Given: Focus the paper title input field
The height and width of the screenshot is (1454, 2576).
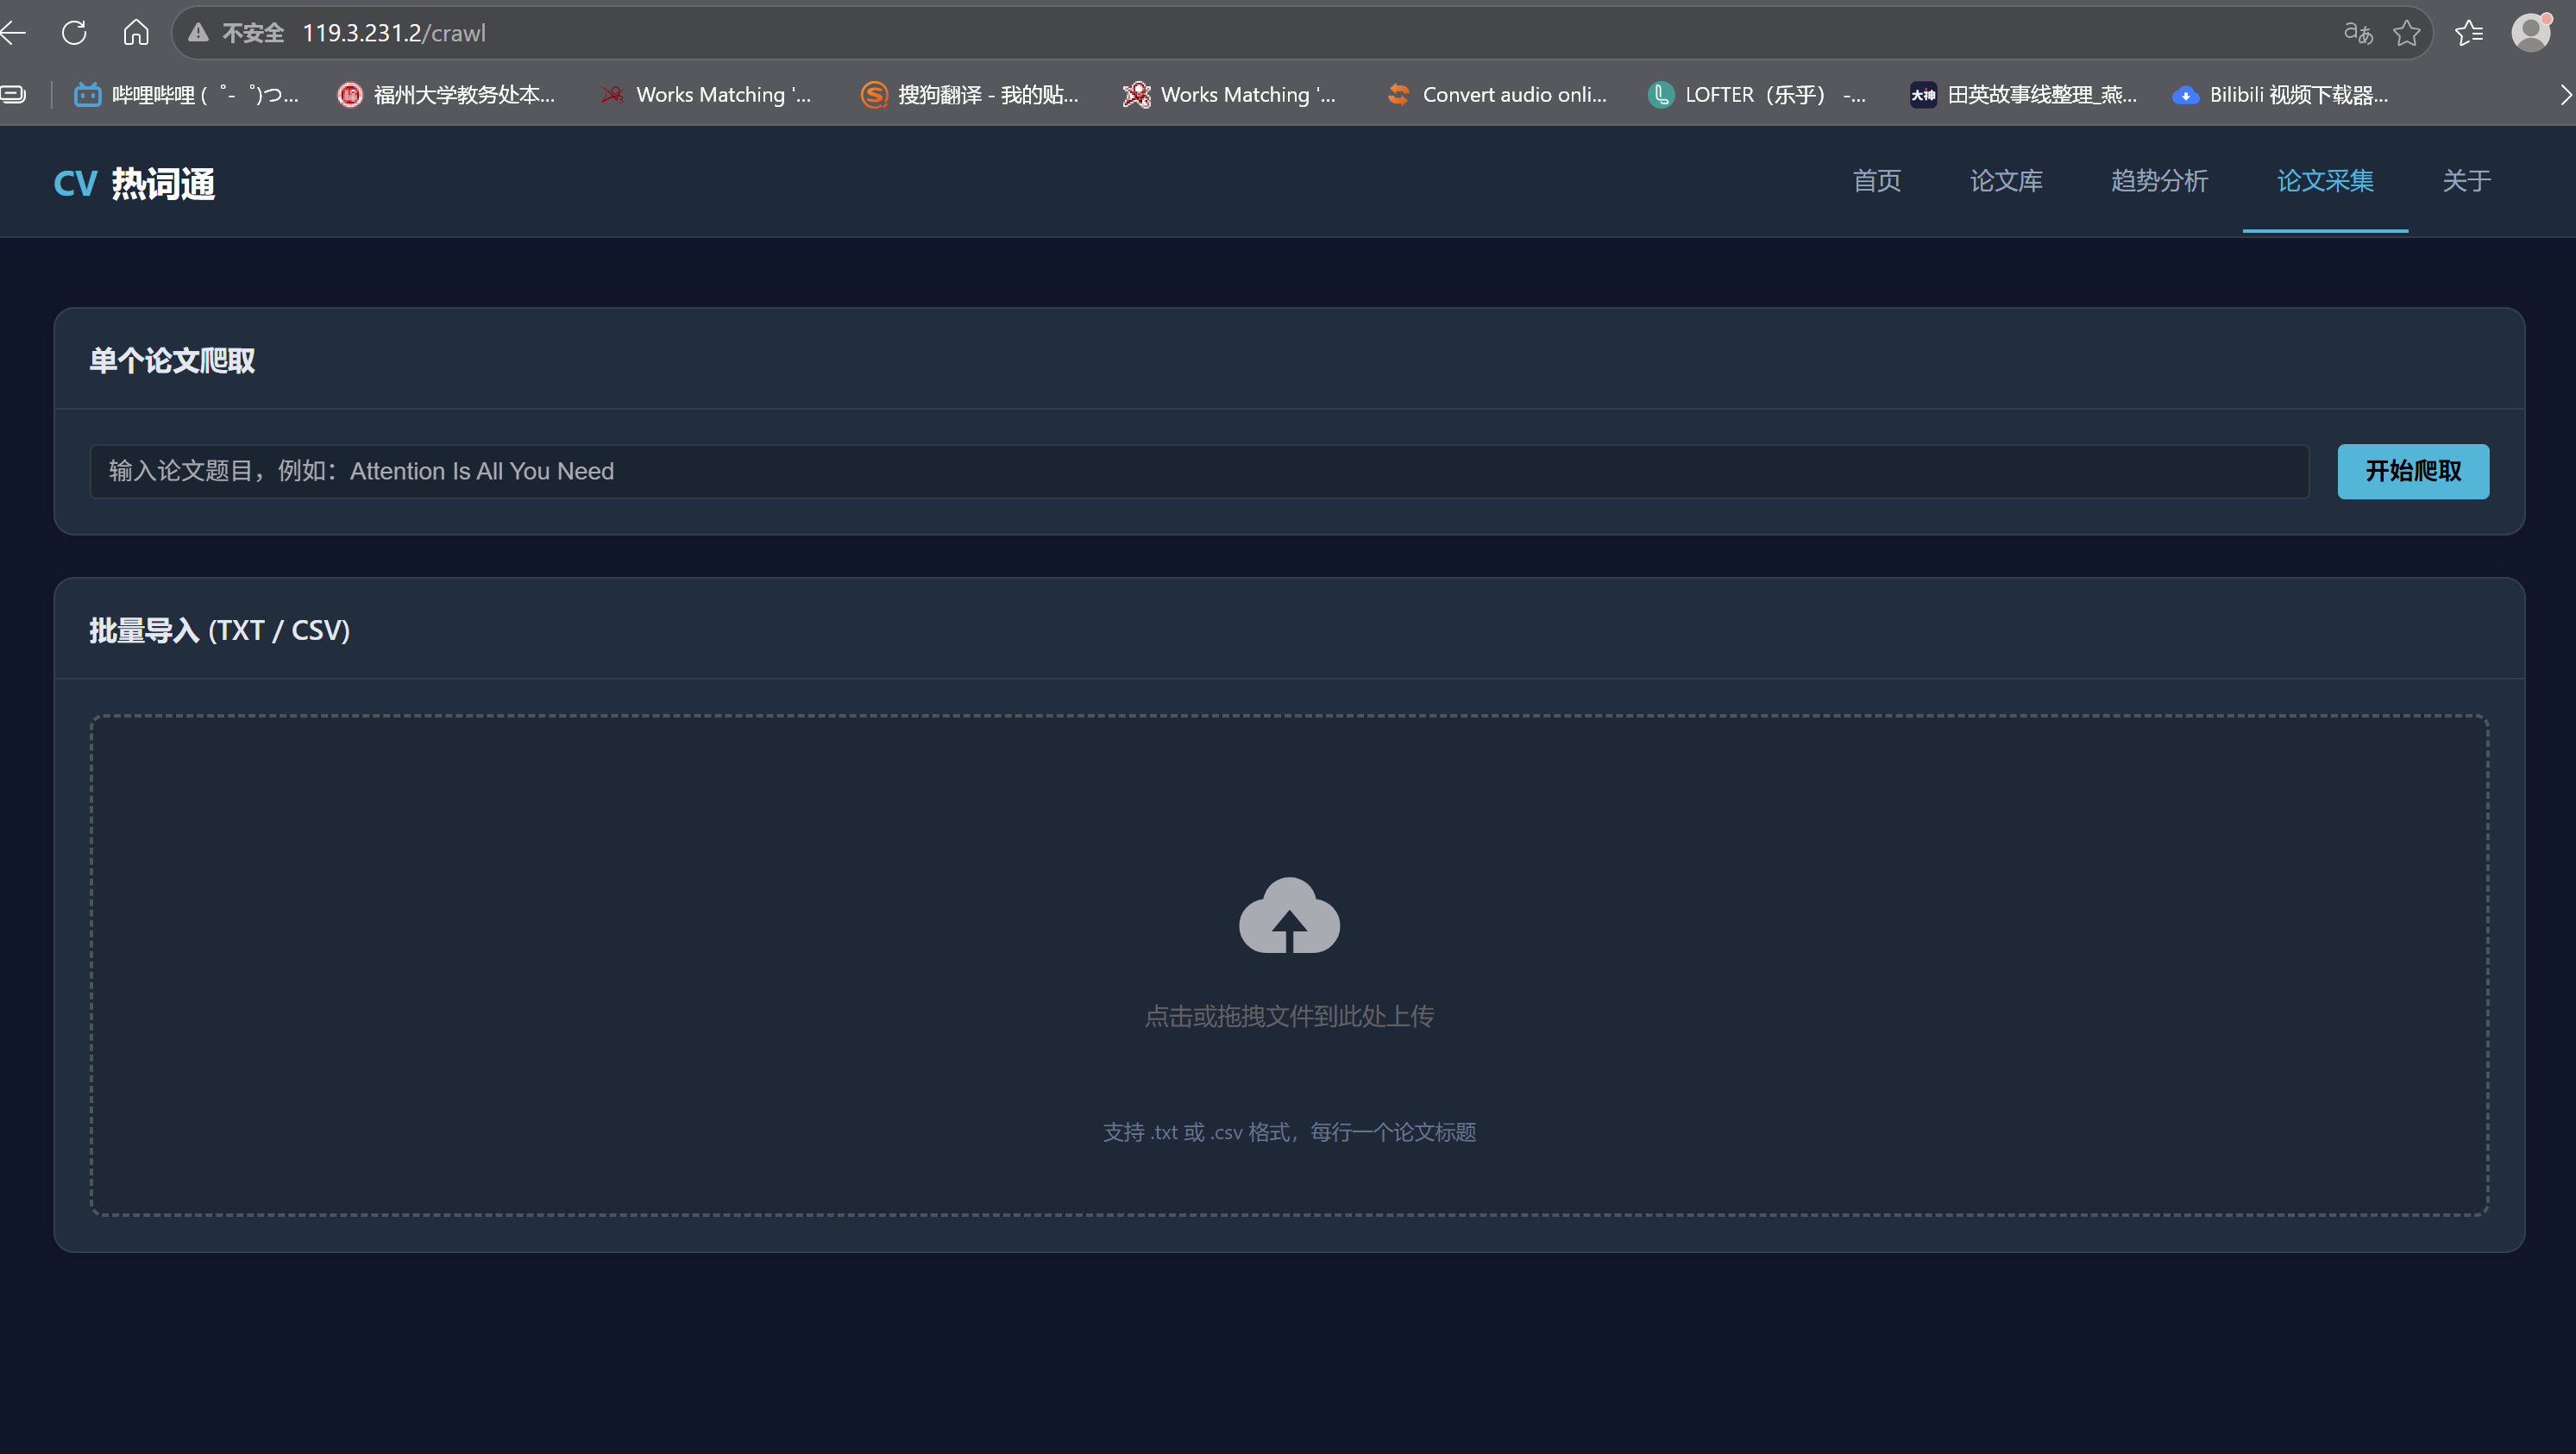Looking at the screenshot, I should [1199, 471].
